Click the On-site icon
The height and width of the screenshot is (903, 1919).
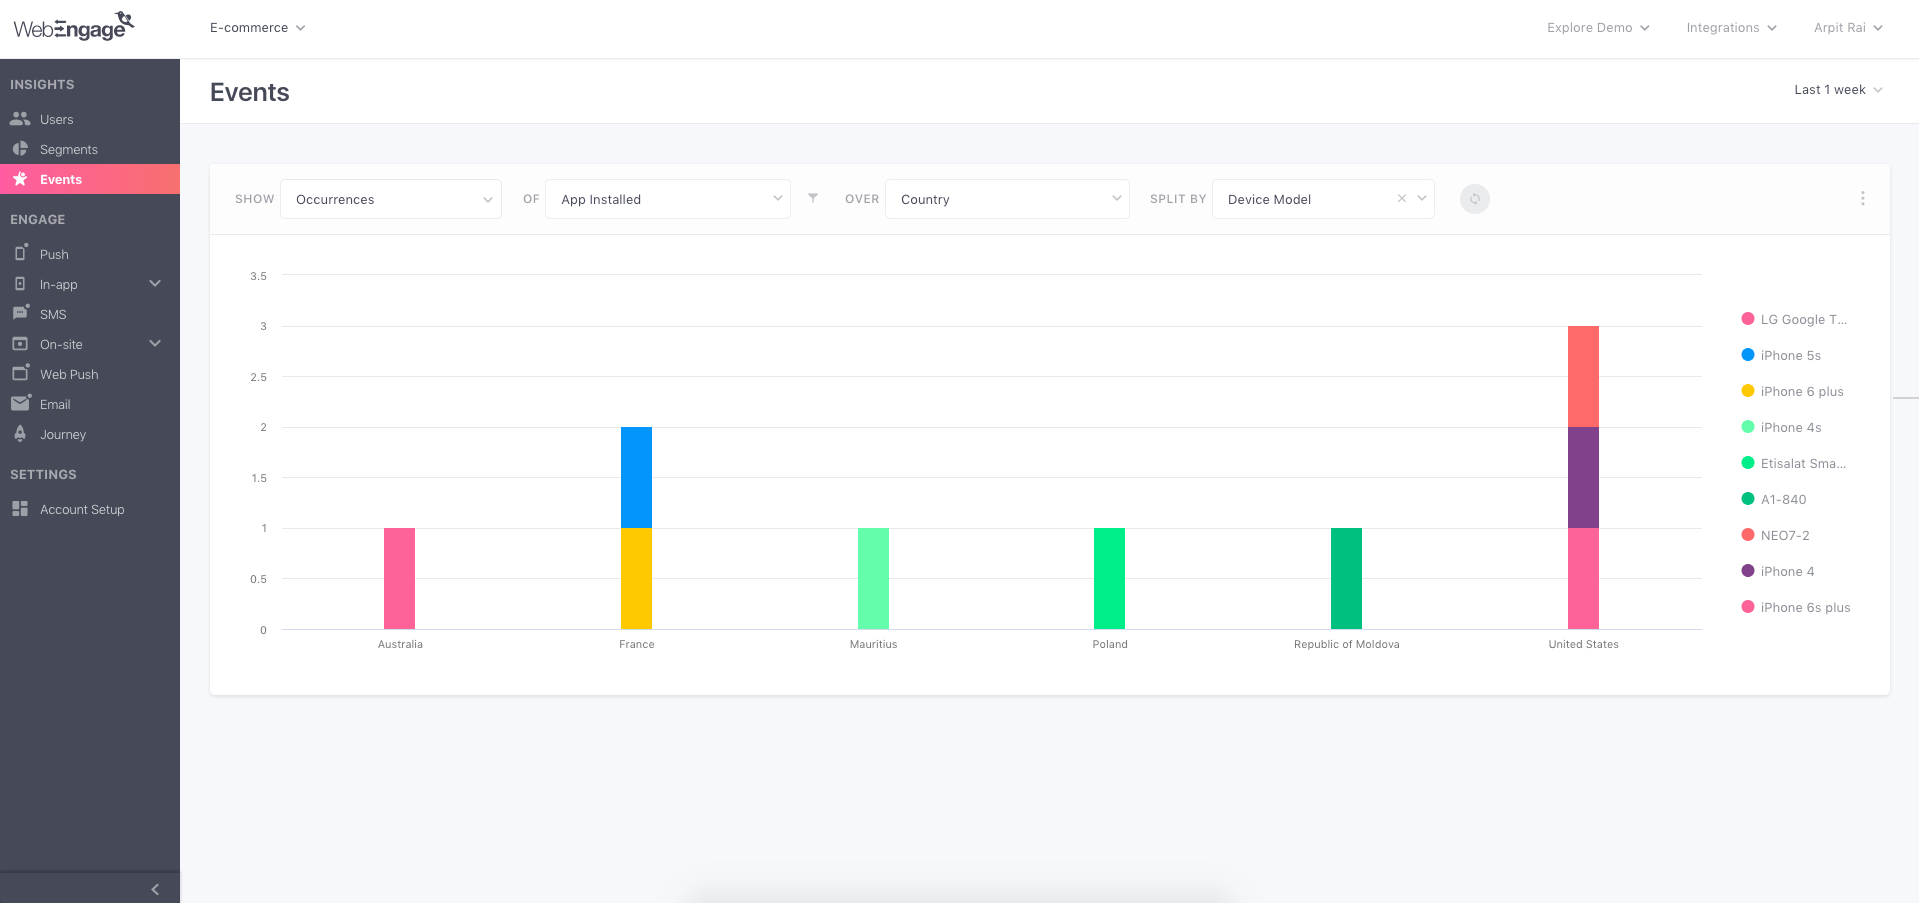(x=20, y=343)
